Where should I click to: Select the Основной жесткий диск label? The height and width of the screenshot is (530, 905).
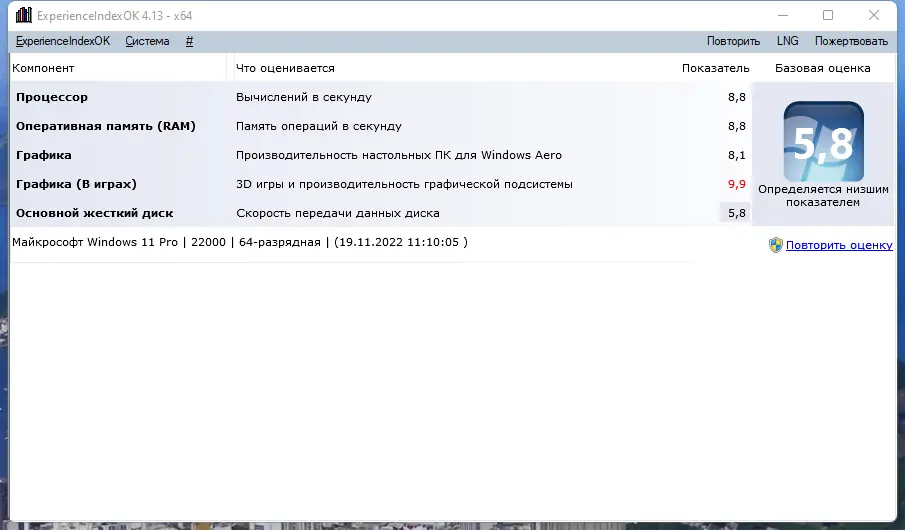pos(95,213)
